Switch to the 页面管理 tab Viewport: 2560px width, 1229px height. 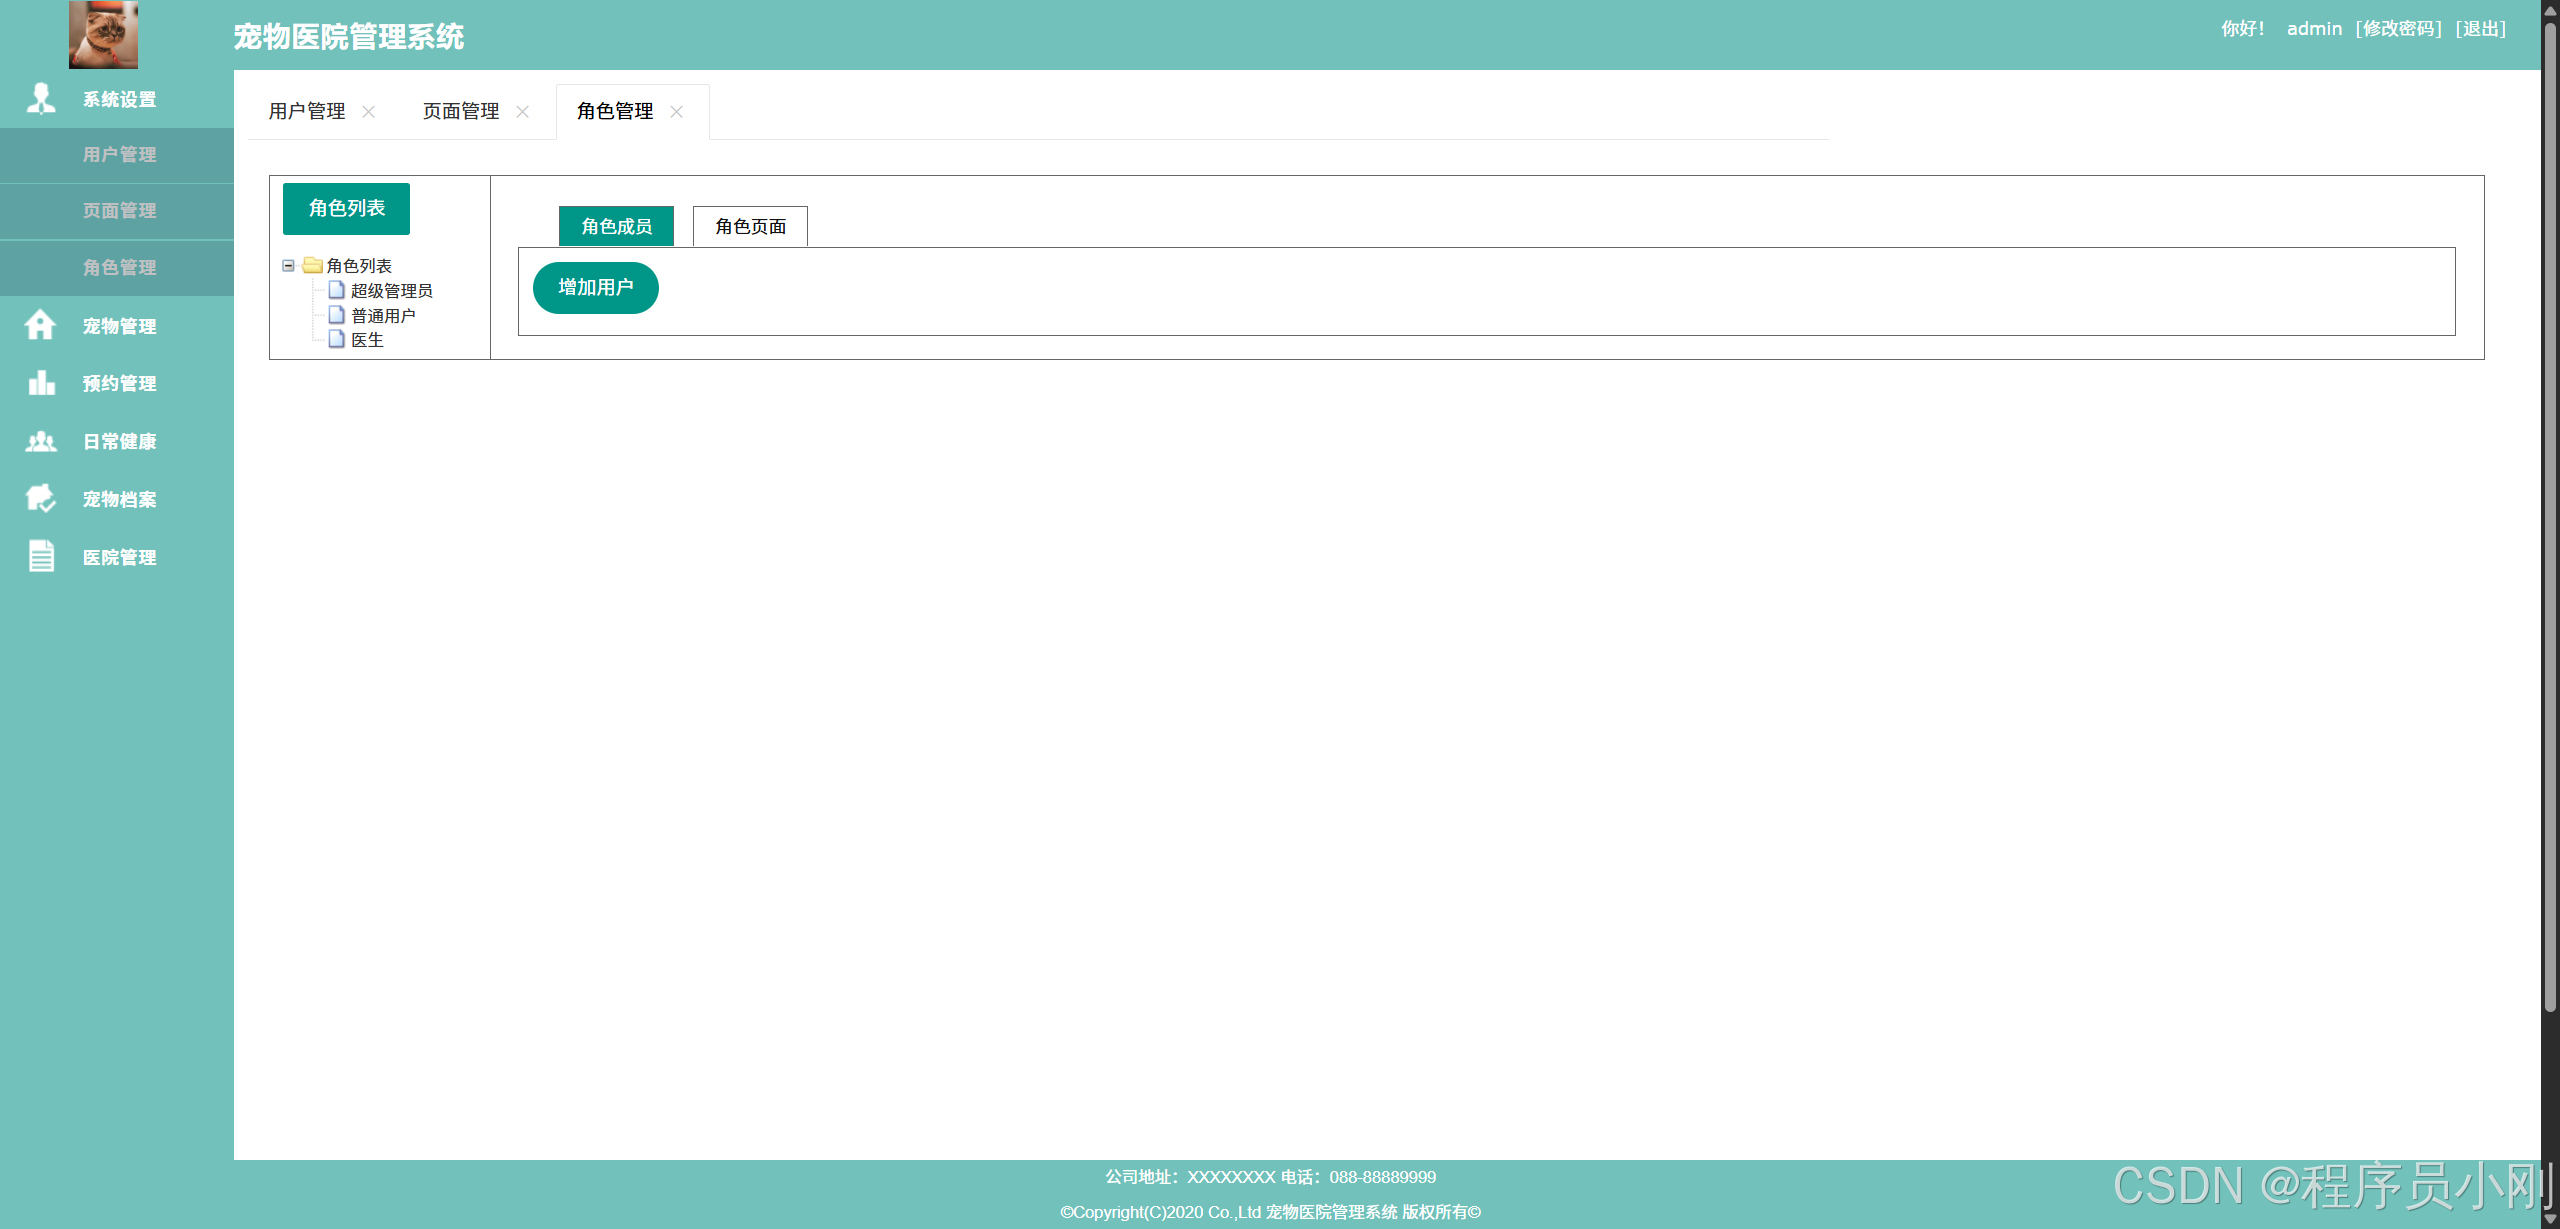461,111
